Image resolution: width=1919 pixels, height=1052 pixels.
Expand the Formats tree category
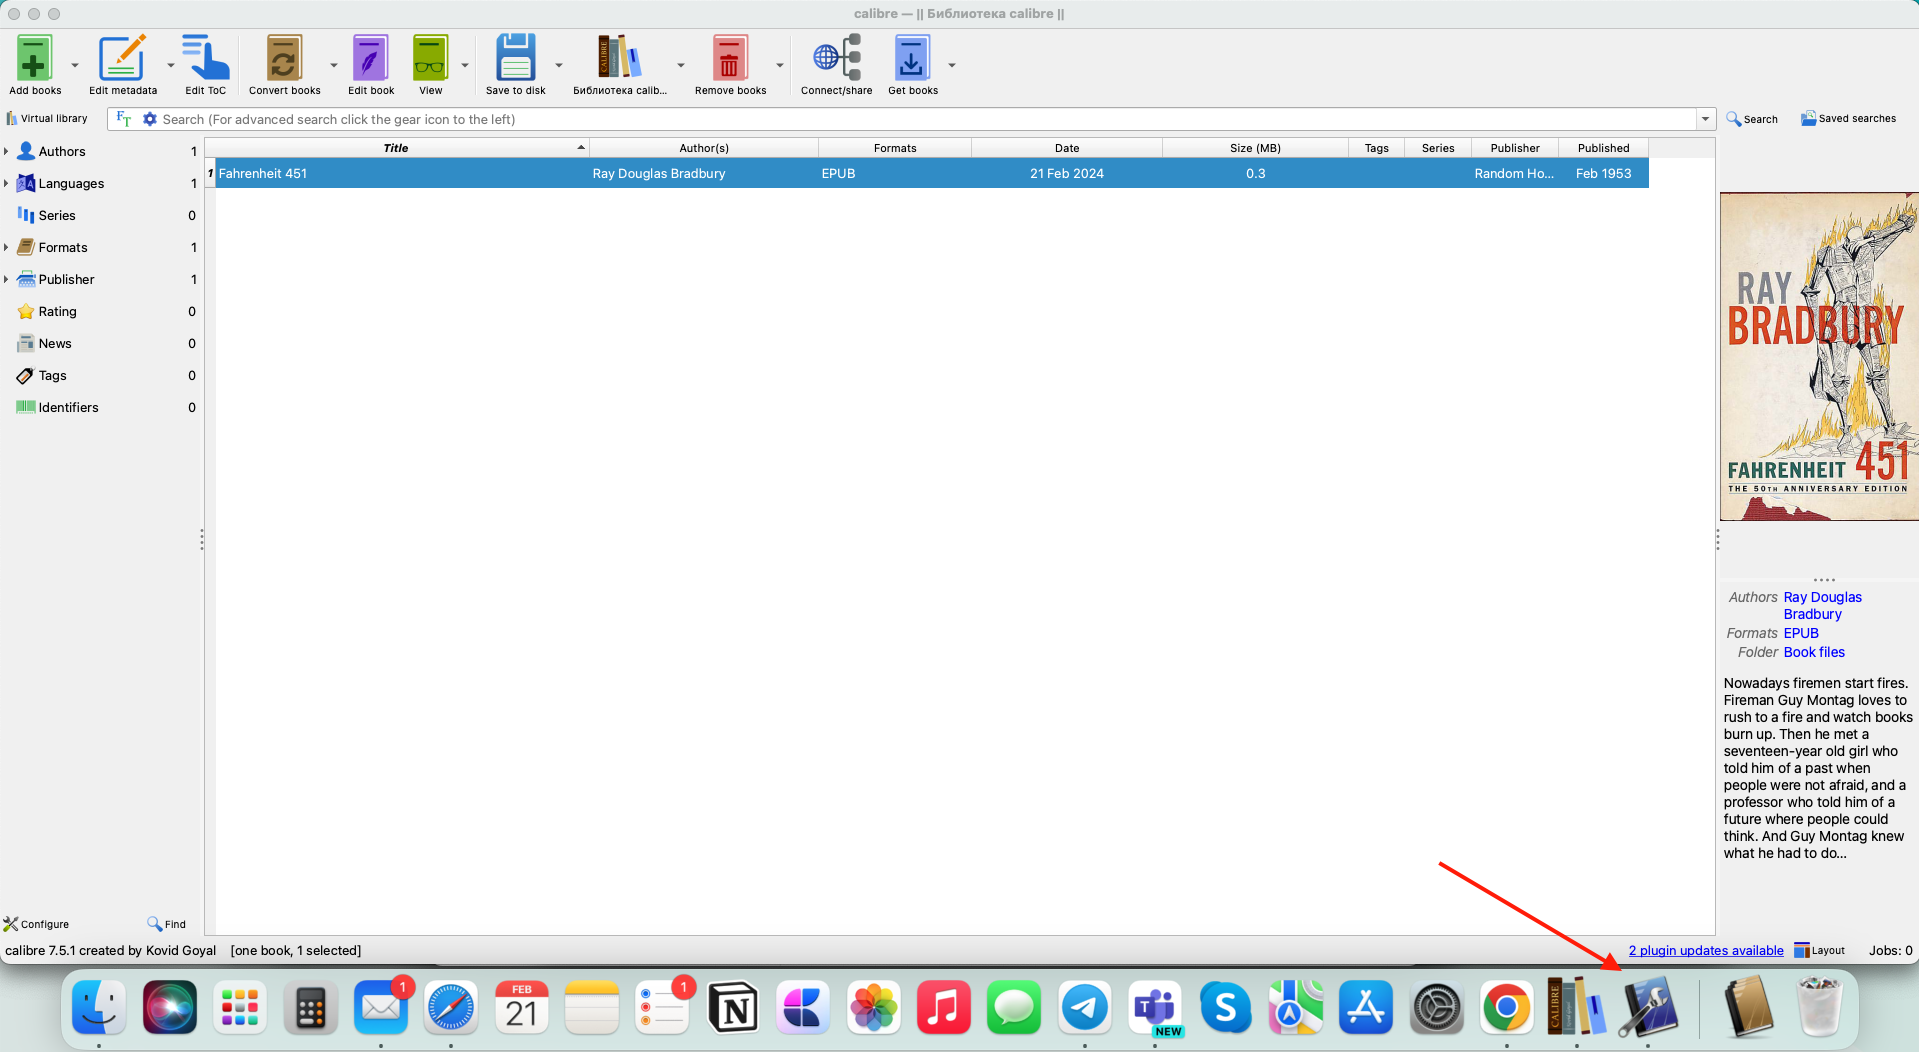pyautogui.click(x=6, y=248)
